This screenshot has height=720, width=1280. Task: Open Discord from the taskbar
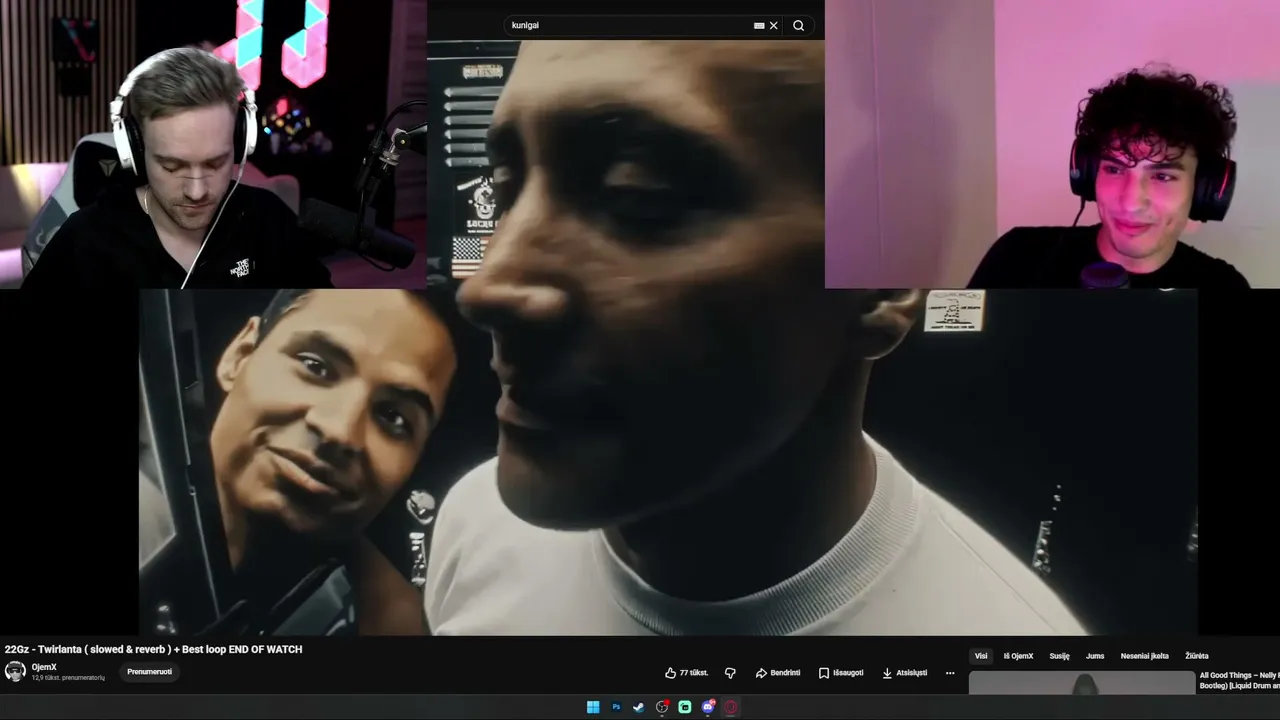pyautogui.click(x=708, y=707)
